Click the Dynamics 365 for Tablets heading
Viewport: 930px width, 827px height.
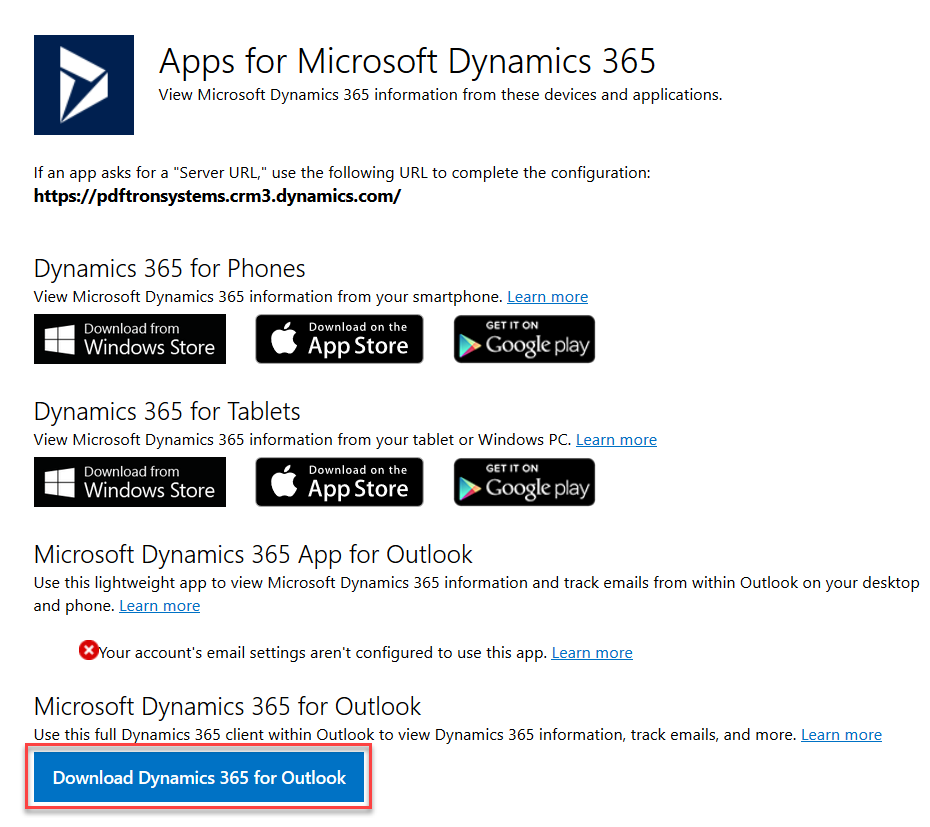pyautogui.click(x=167, y=412)
